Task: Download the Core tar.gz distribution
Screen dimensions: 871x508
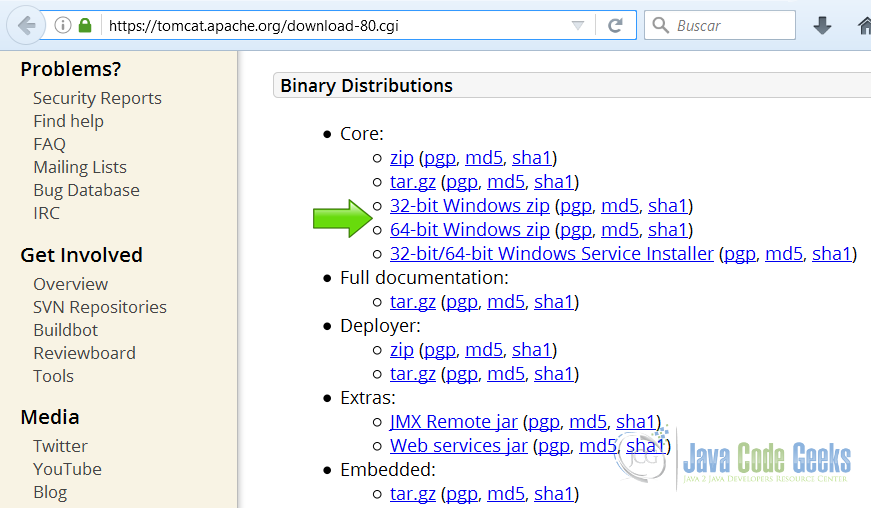Action: (x=413, y=182)
